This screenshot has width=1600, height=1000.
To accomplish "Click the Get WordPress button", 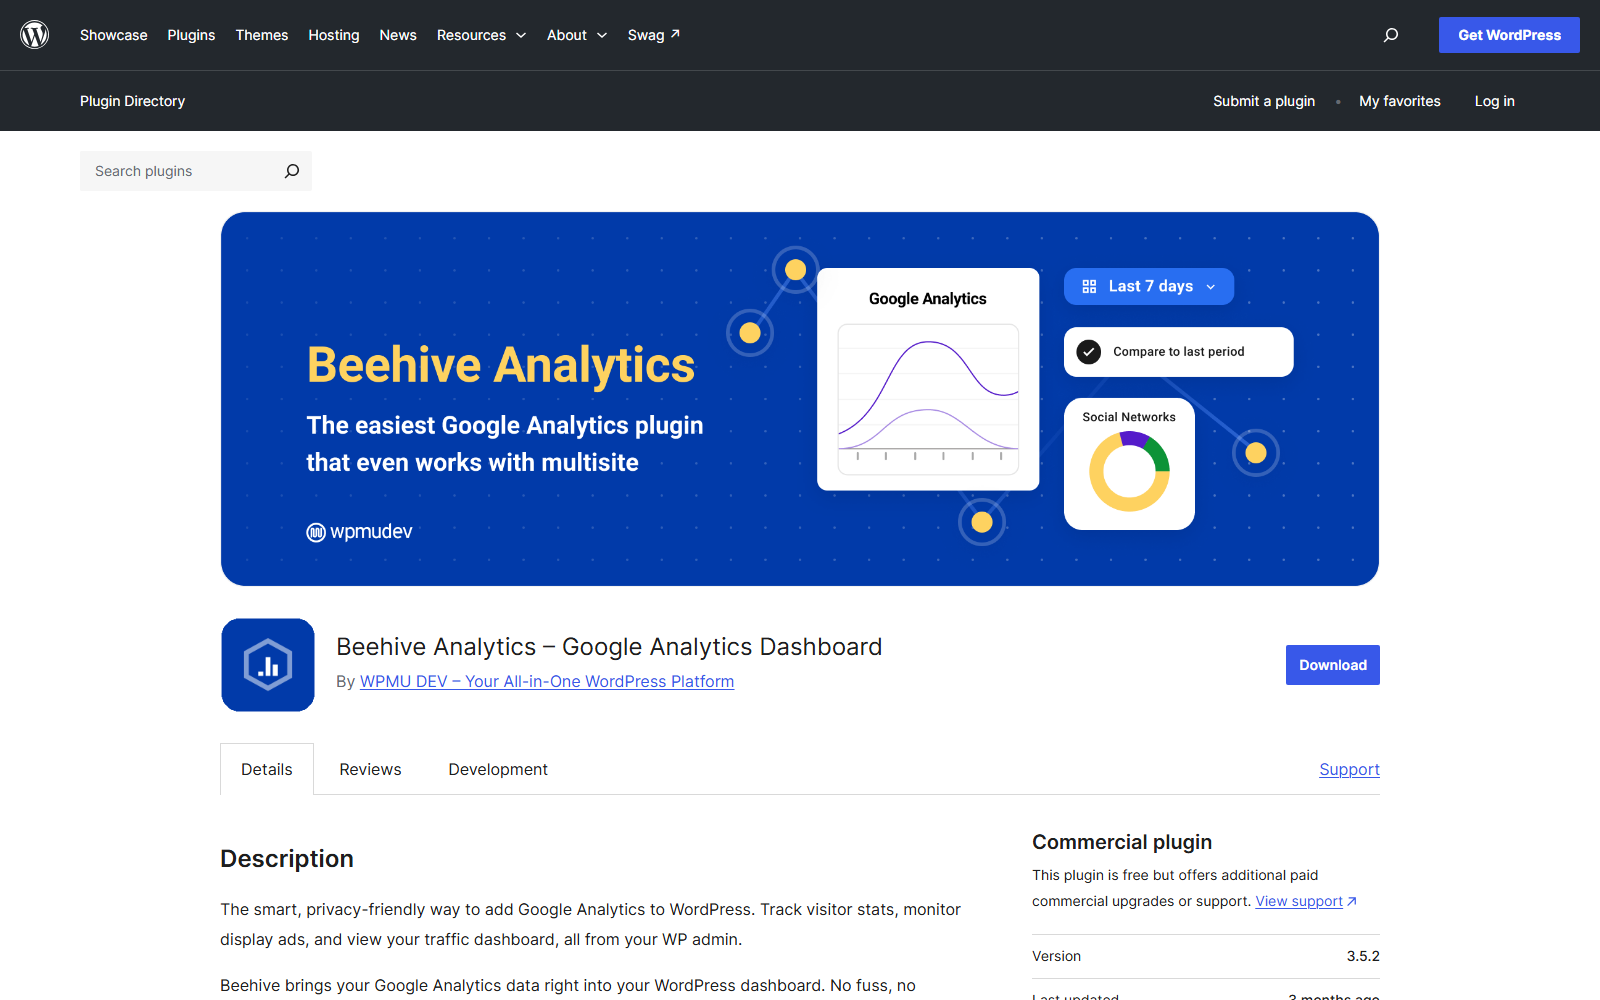I will [1509, 35].
